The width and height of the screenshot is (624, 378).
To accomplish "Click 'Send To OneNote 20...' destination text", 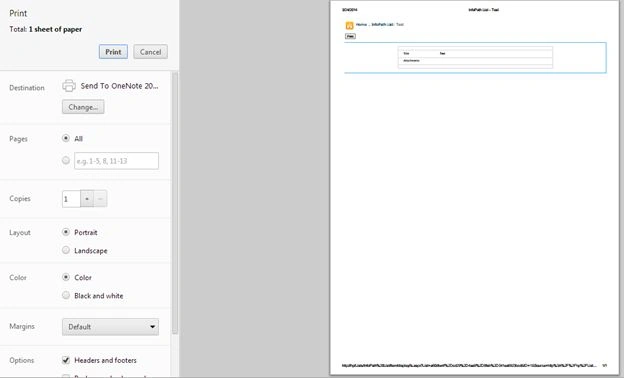I will [119, 86].
